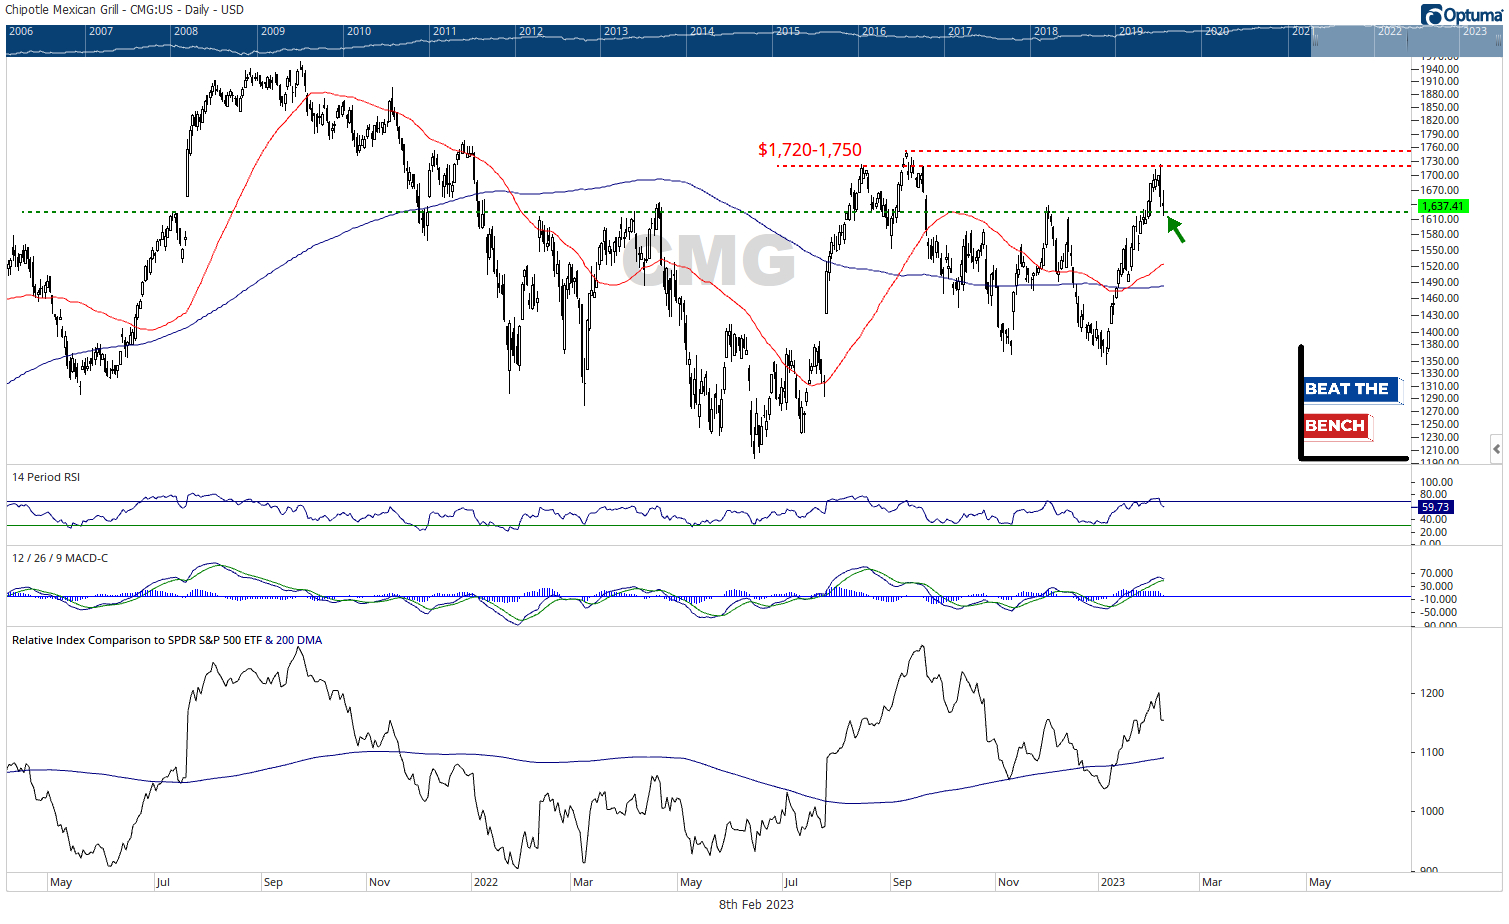Click the green 1,637.41 last price tag
Image resolution: width=1509 pixels, height=924 pixels.
1443,206
